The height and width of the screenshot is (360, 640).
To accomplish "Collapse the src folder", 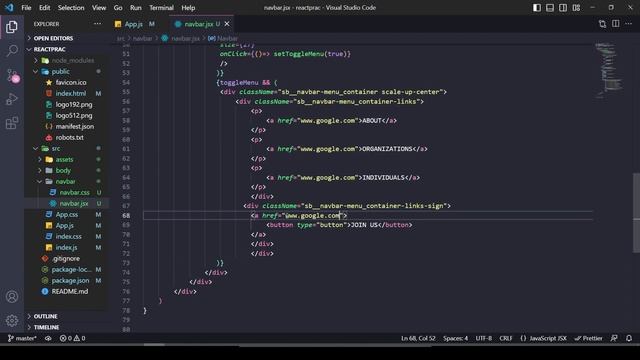I will 56,149.
